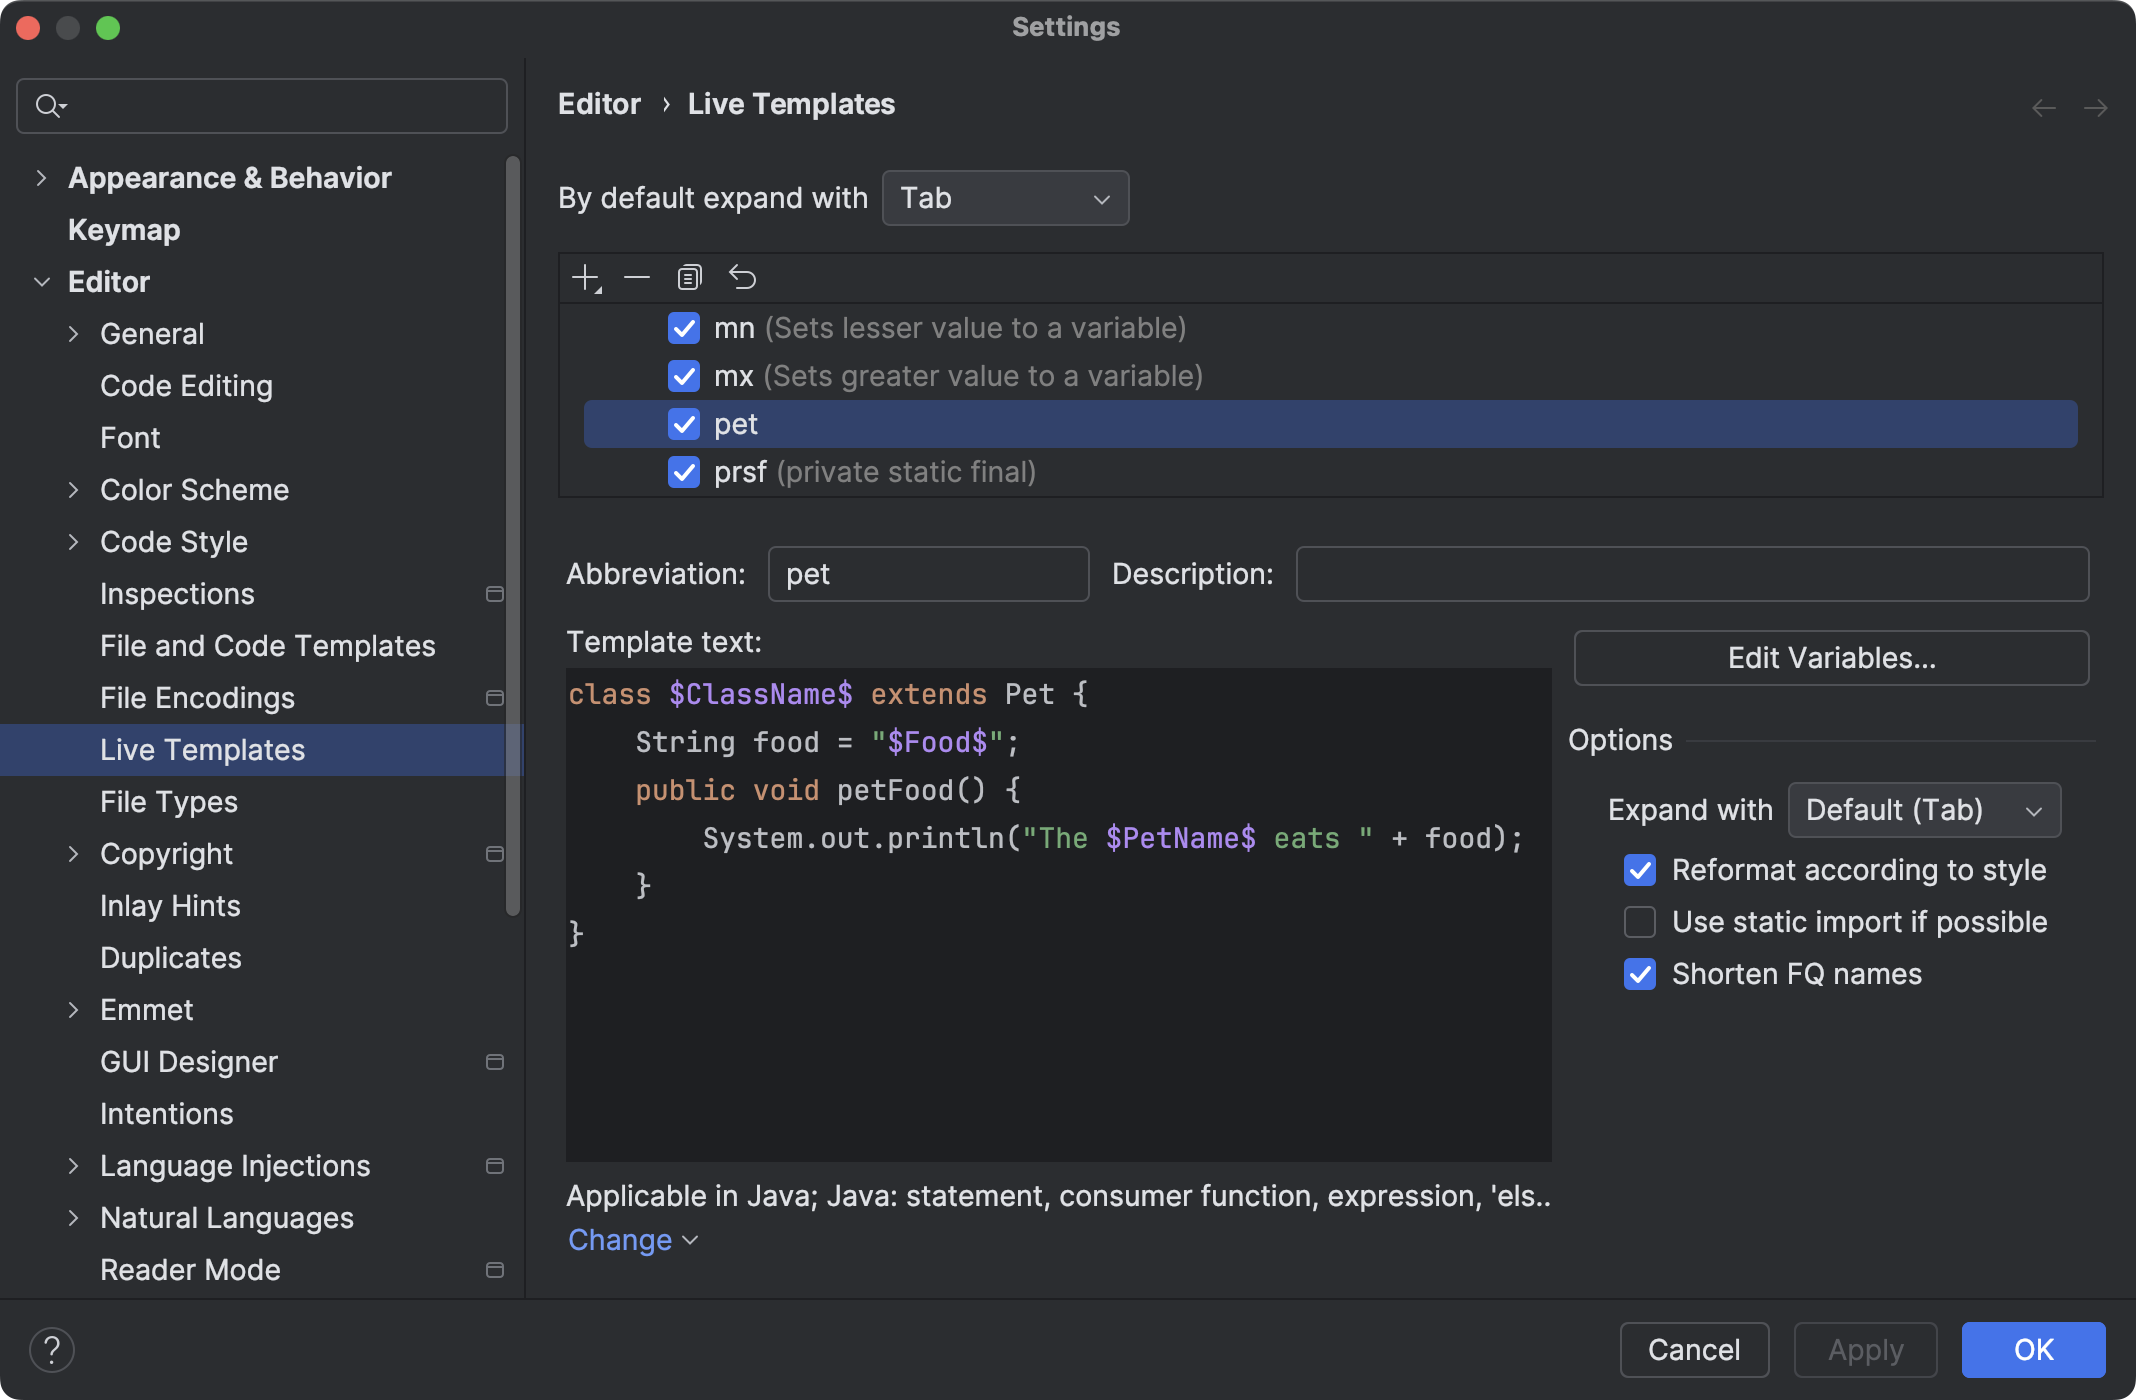Viewport: 2136px width, 1400px height.
Task: Open the By default expand with dropdown
Action: [1005, 197]
